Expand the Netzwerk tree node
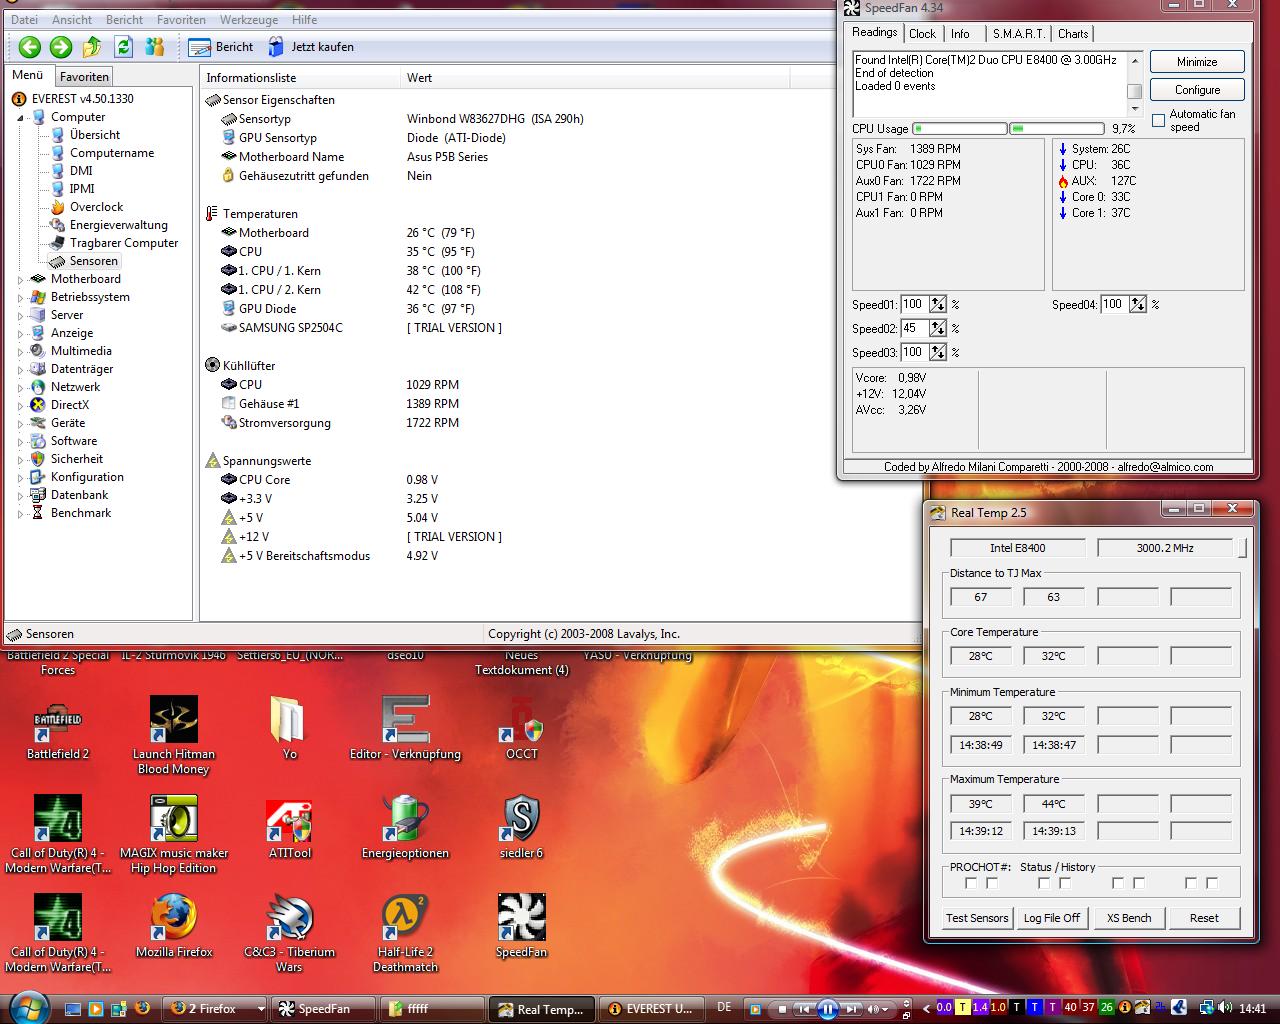 tap(20, 388)
